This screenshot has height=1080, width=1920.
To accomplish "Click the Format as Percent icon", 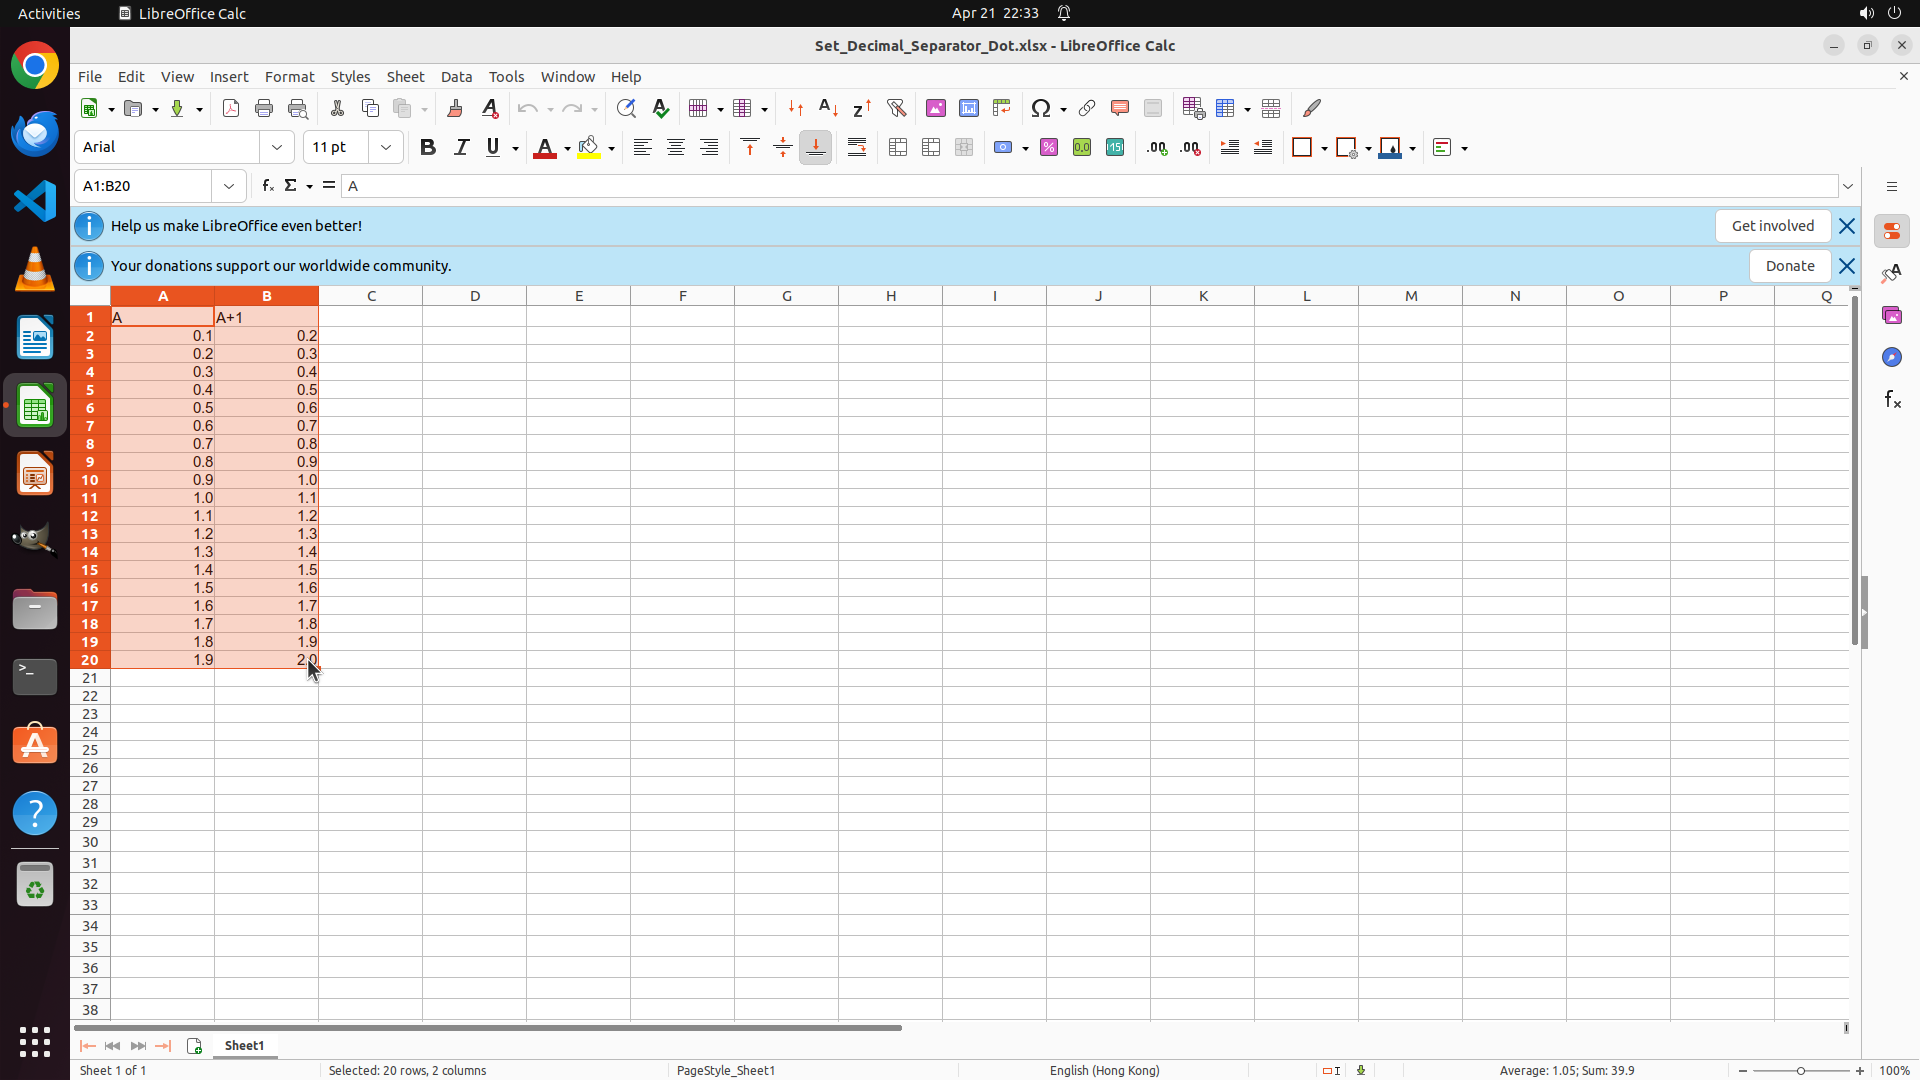I will (x=1049, y=148).
